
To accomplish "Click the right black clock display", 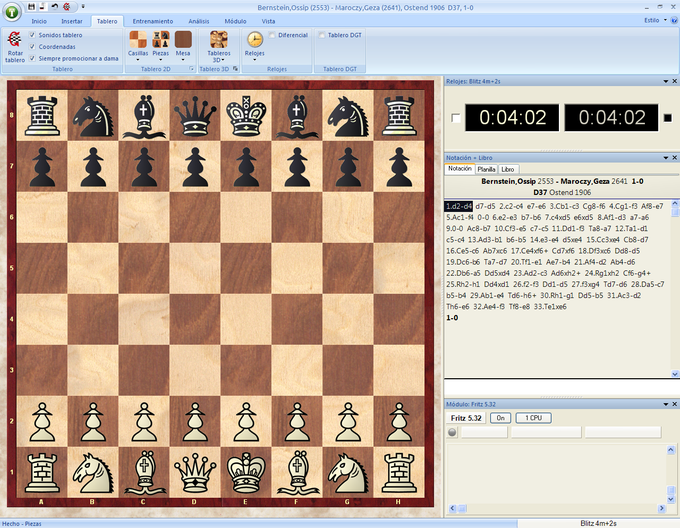I will 611,117.
